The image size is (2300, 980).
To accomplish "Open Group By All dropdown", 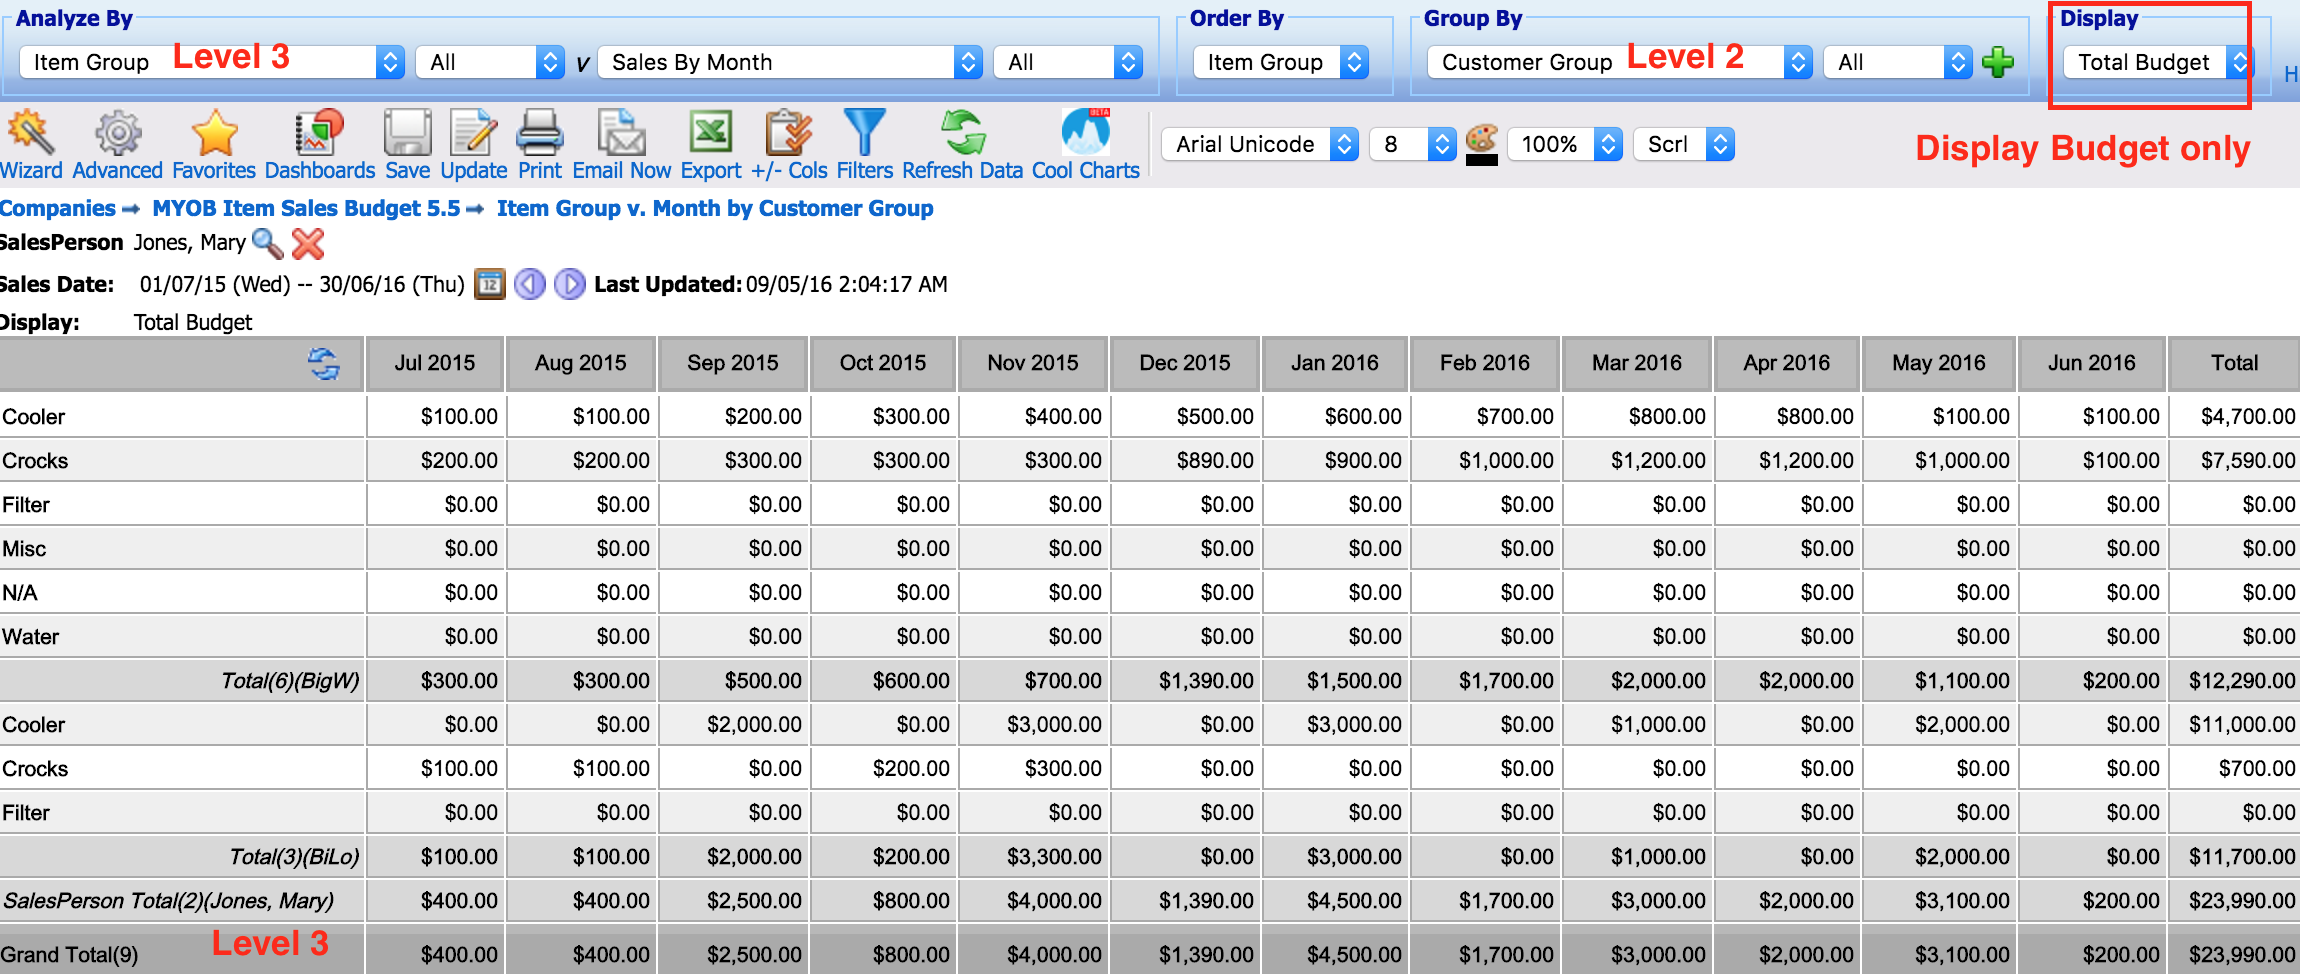I will [1898, 62].
